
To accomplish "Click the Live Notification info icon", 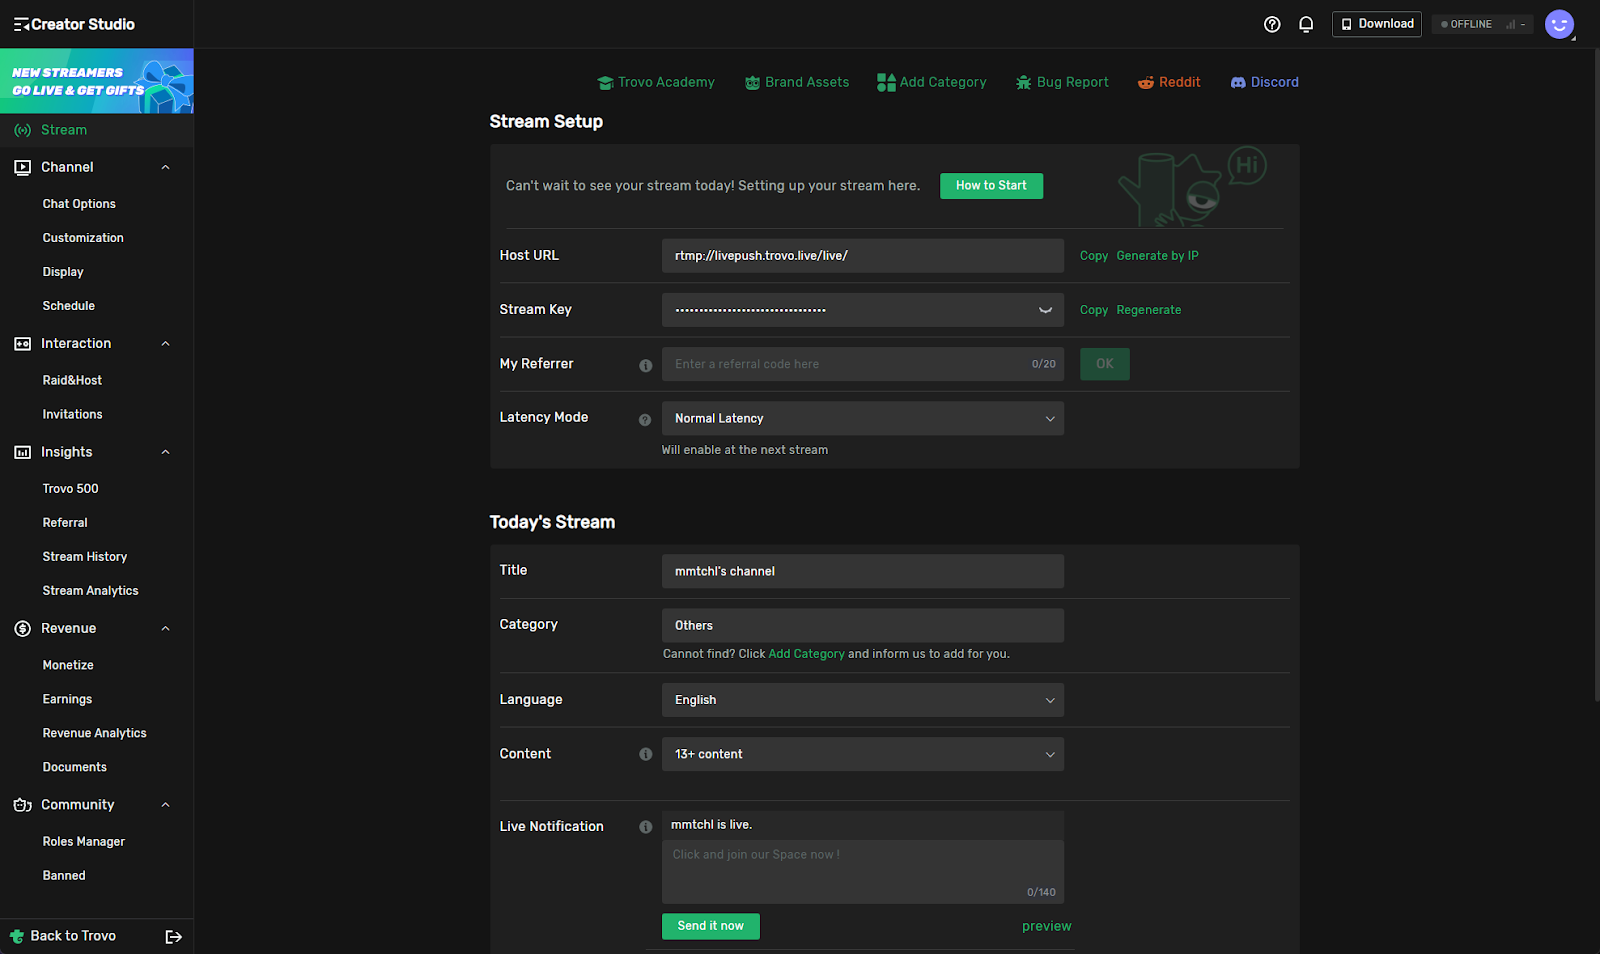I will coord(645,827).
